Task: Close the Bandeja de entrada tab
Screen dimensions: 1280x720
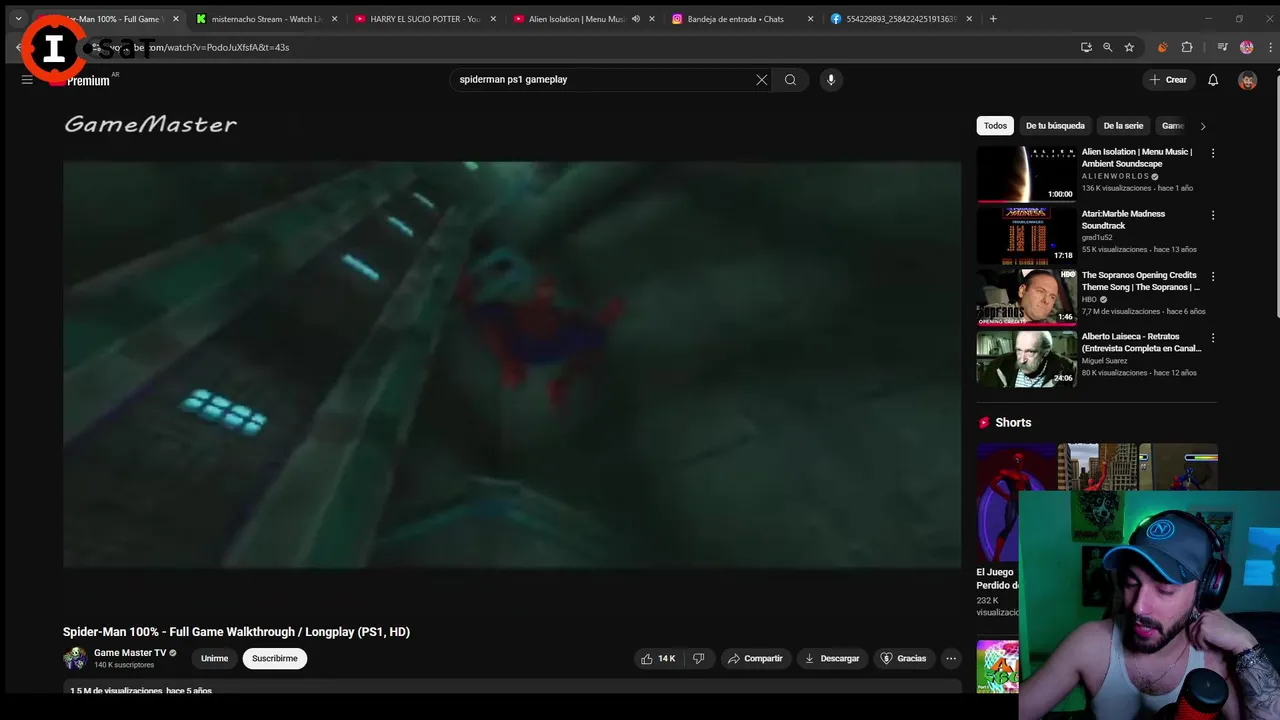Action: [811, 19]
